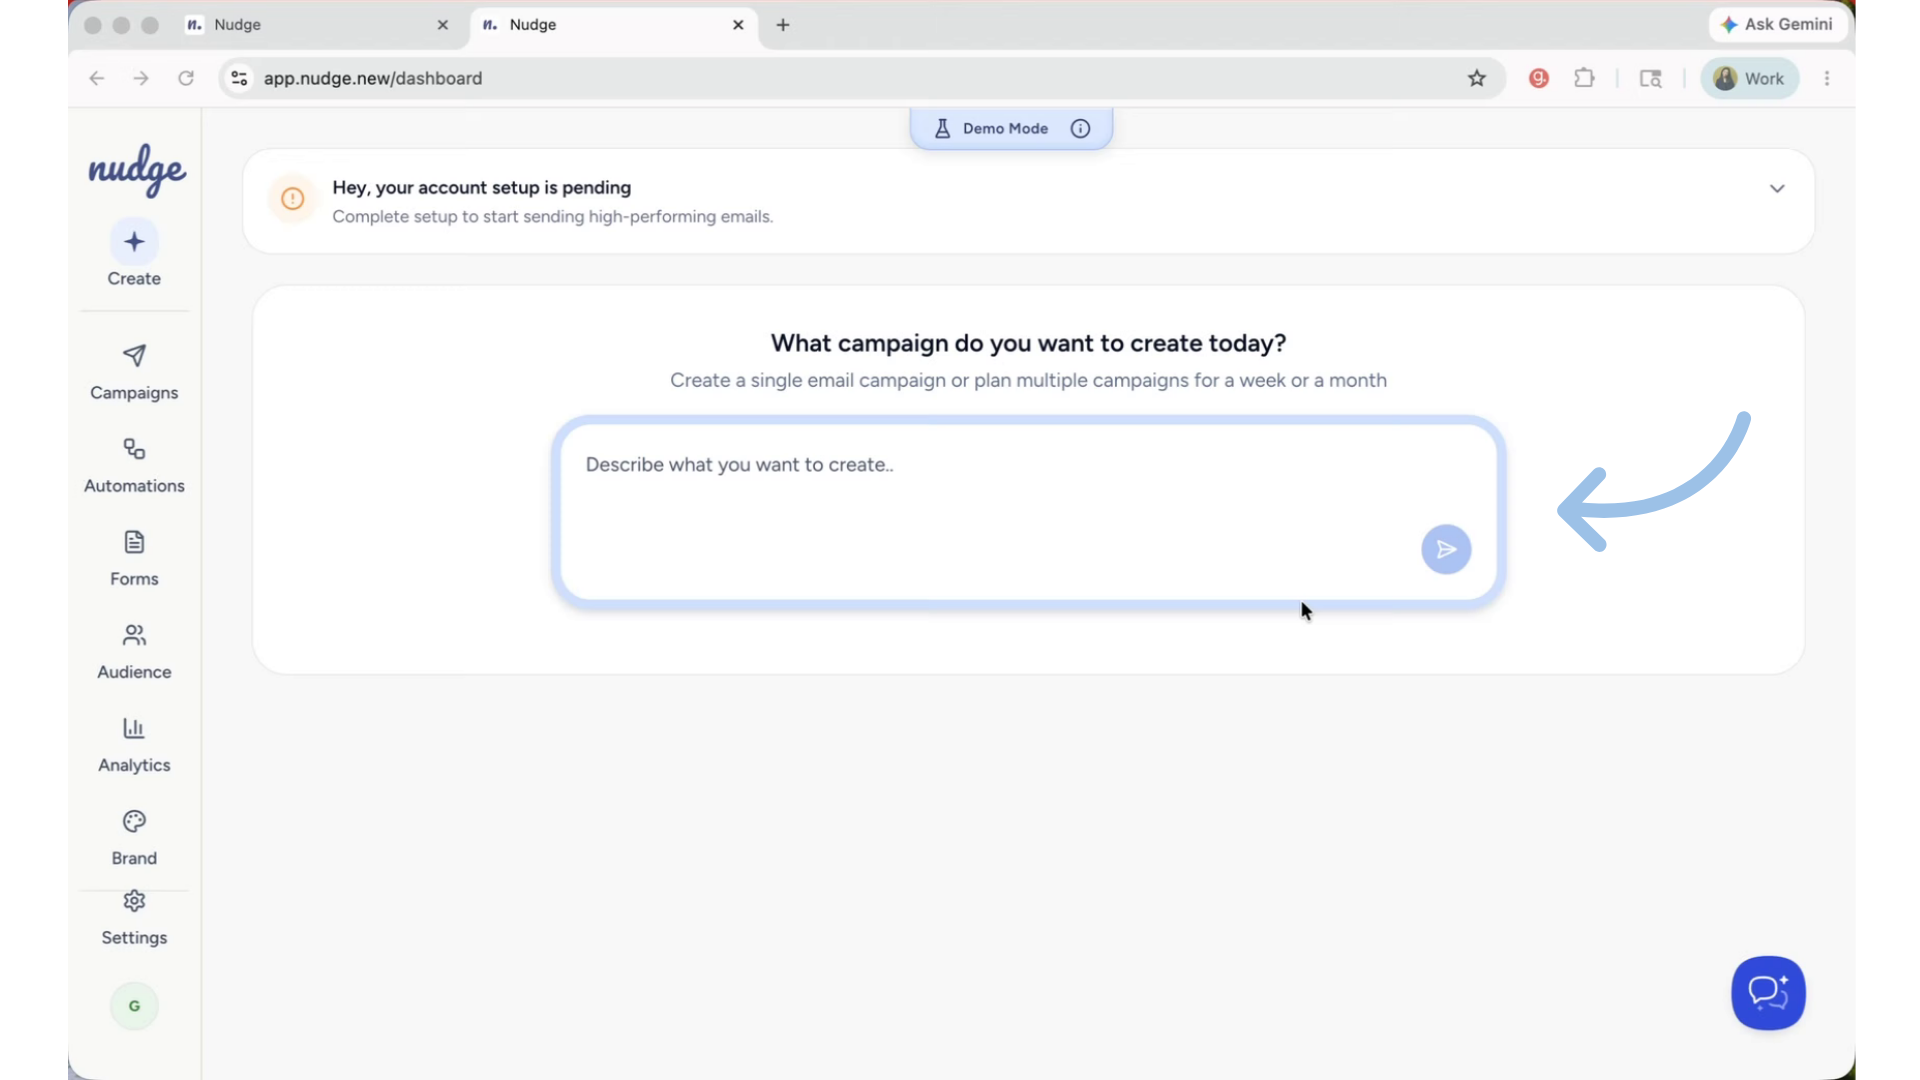This screenshot has width=1920, height=1080.
Task: Open the Forms section
Action: click(x=134, y=558)
